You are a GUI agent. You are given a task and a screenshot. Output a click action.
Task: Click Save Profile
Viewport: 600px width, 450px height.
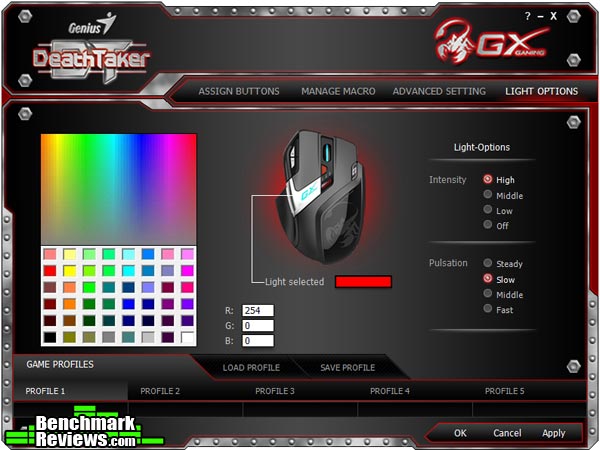(x=347, y=368)
